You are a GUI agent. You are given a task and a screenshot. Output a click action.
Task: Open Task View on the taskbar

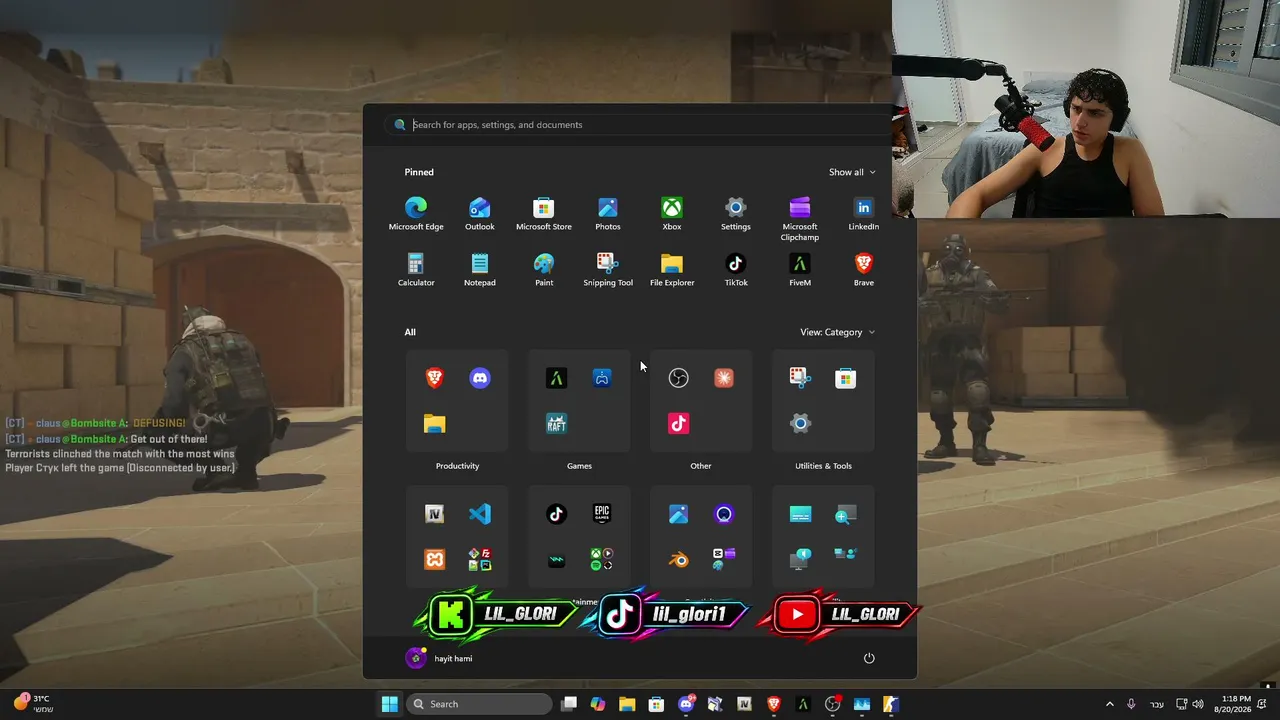(x=569, y=704)
